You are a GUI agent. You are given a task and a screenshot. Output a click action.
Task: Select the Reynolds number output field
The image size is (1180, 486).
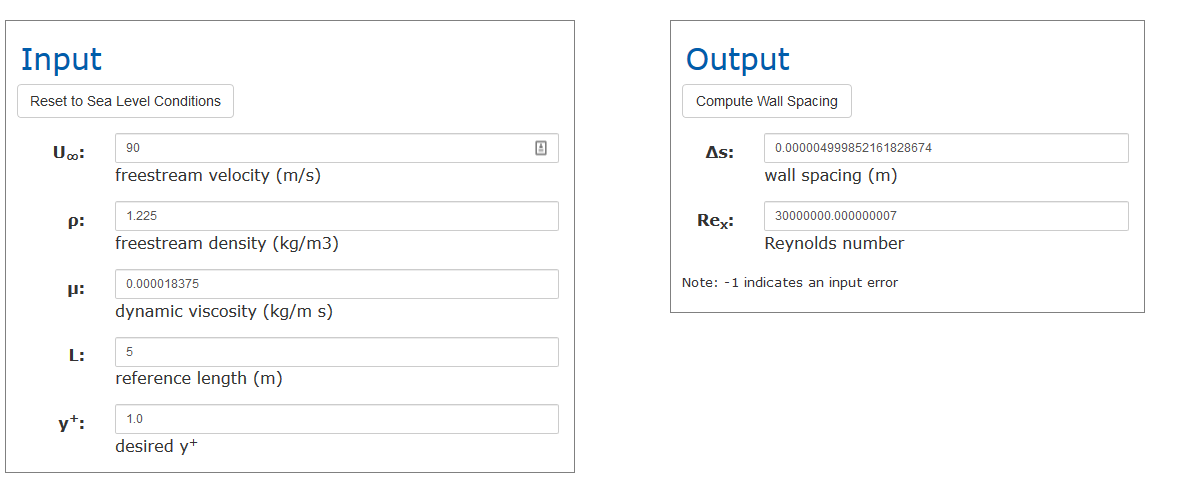946,216
